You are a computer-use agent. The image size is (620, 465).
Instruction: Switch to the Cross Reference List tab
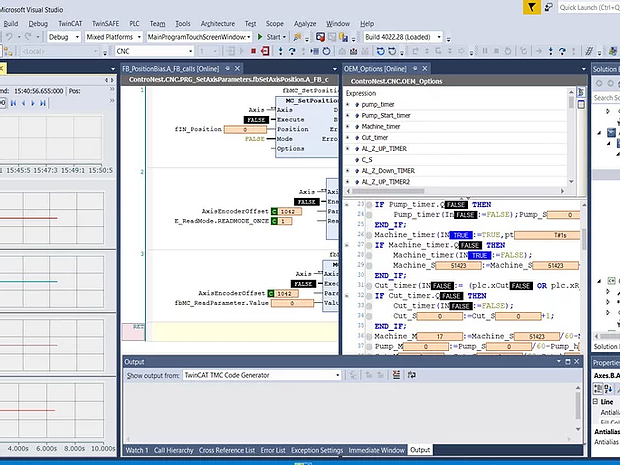click(227, 450)
